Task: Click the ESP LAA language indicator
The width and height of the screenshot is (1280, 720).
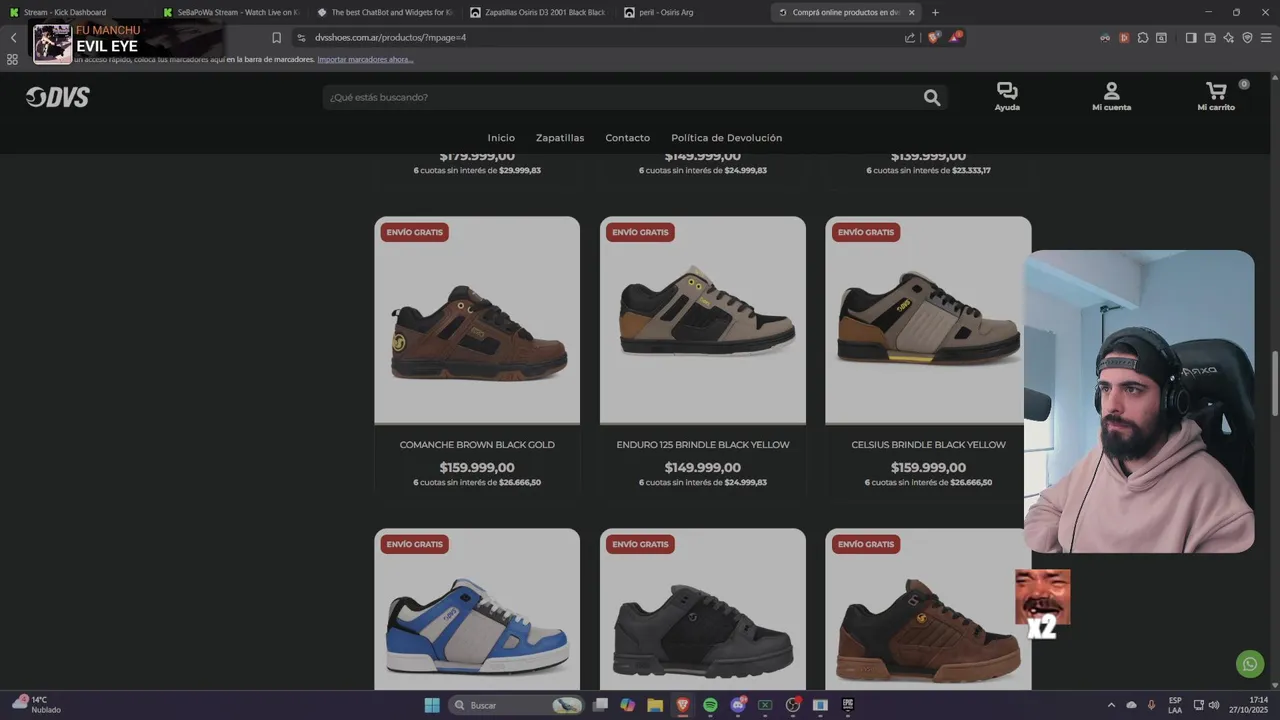Action: pyautogui.click(x=1175, y=705)
